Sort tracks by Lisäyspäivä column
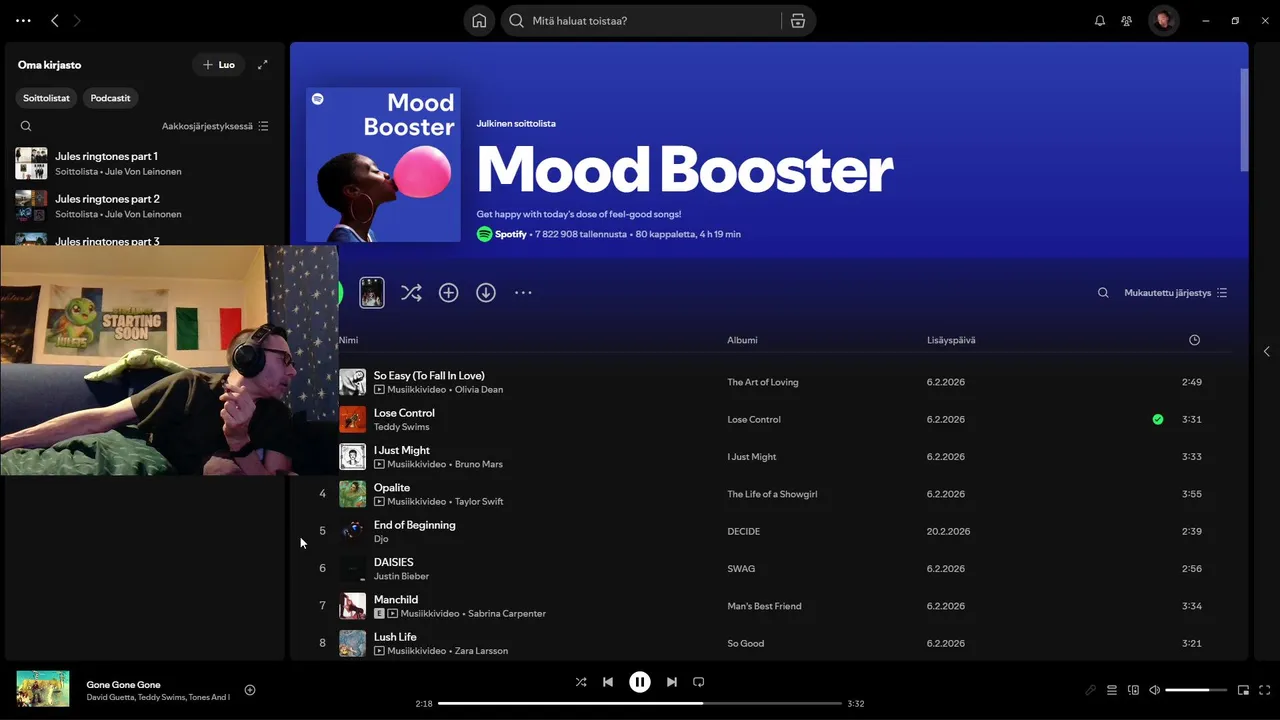 pyautogui.click(x=951, y=340)
